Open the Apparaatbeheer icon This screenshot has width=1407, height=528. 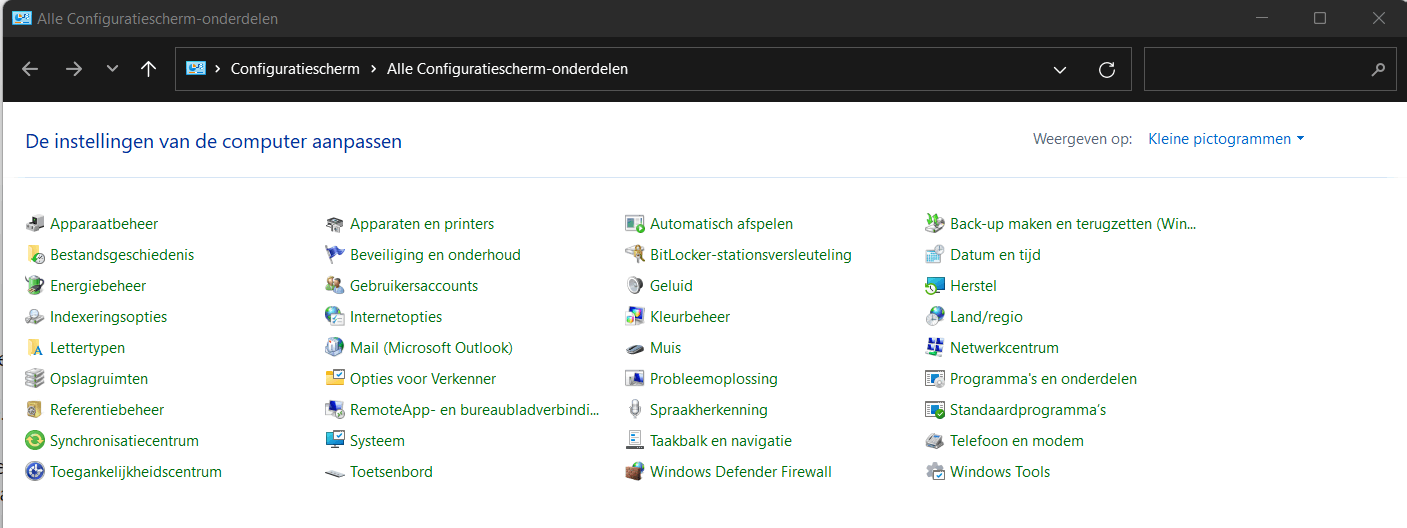tap(35, 224)
